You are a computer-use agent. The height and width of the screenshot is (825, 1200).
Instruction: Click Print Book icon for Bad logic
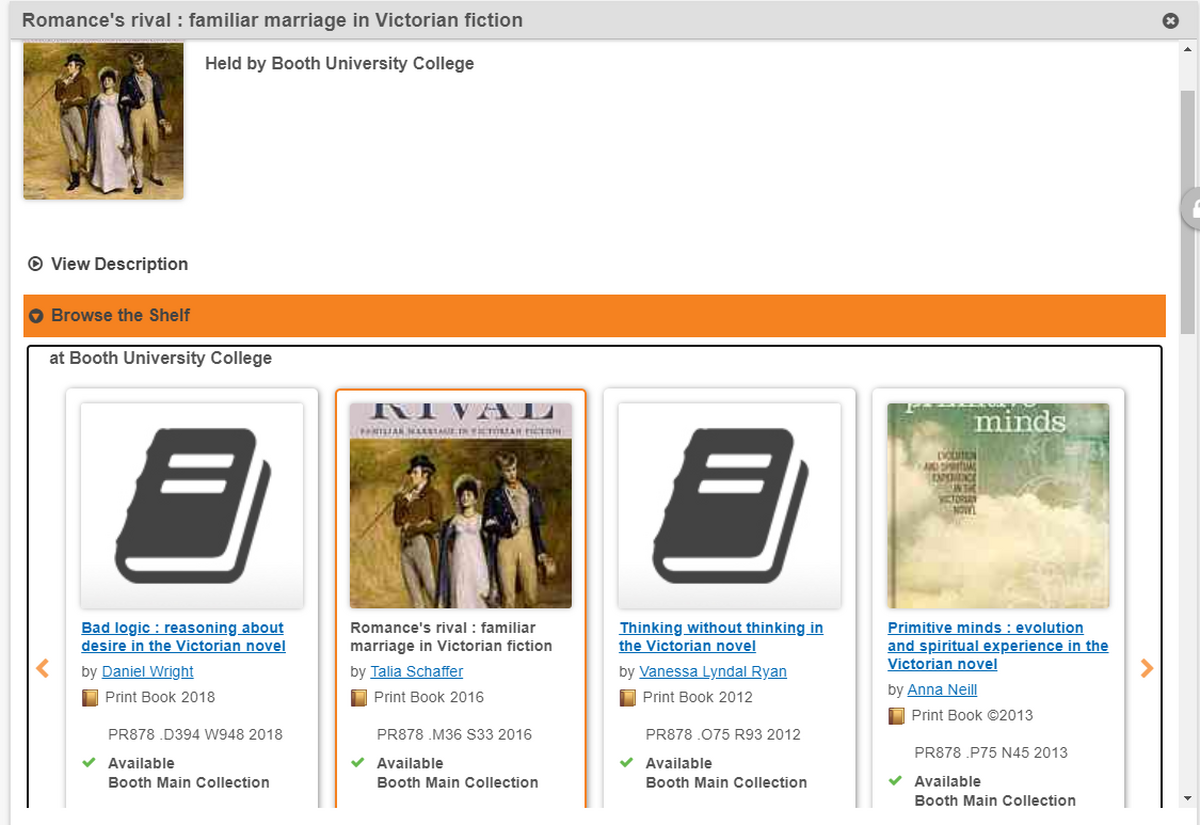pyautogui.click(x=90, y=698)
